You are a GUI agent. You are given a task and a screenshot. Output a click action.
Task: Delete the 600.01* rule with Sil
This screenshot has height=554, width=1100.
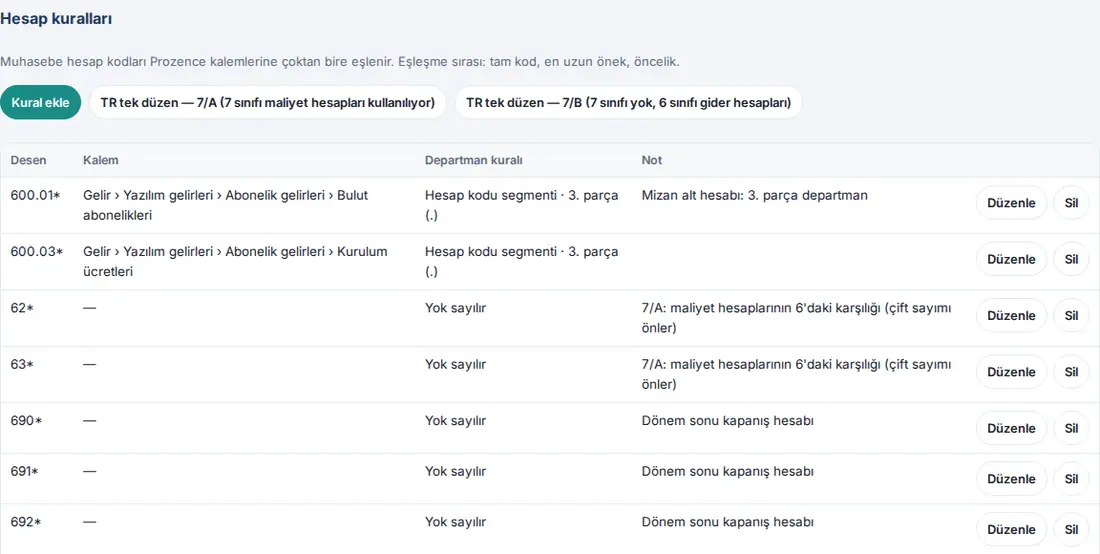pos(1071,203)
